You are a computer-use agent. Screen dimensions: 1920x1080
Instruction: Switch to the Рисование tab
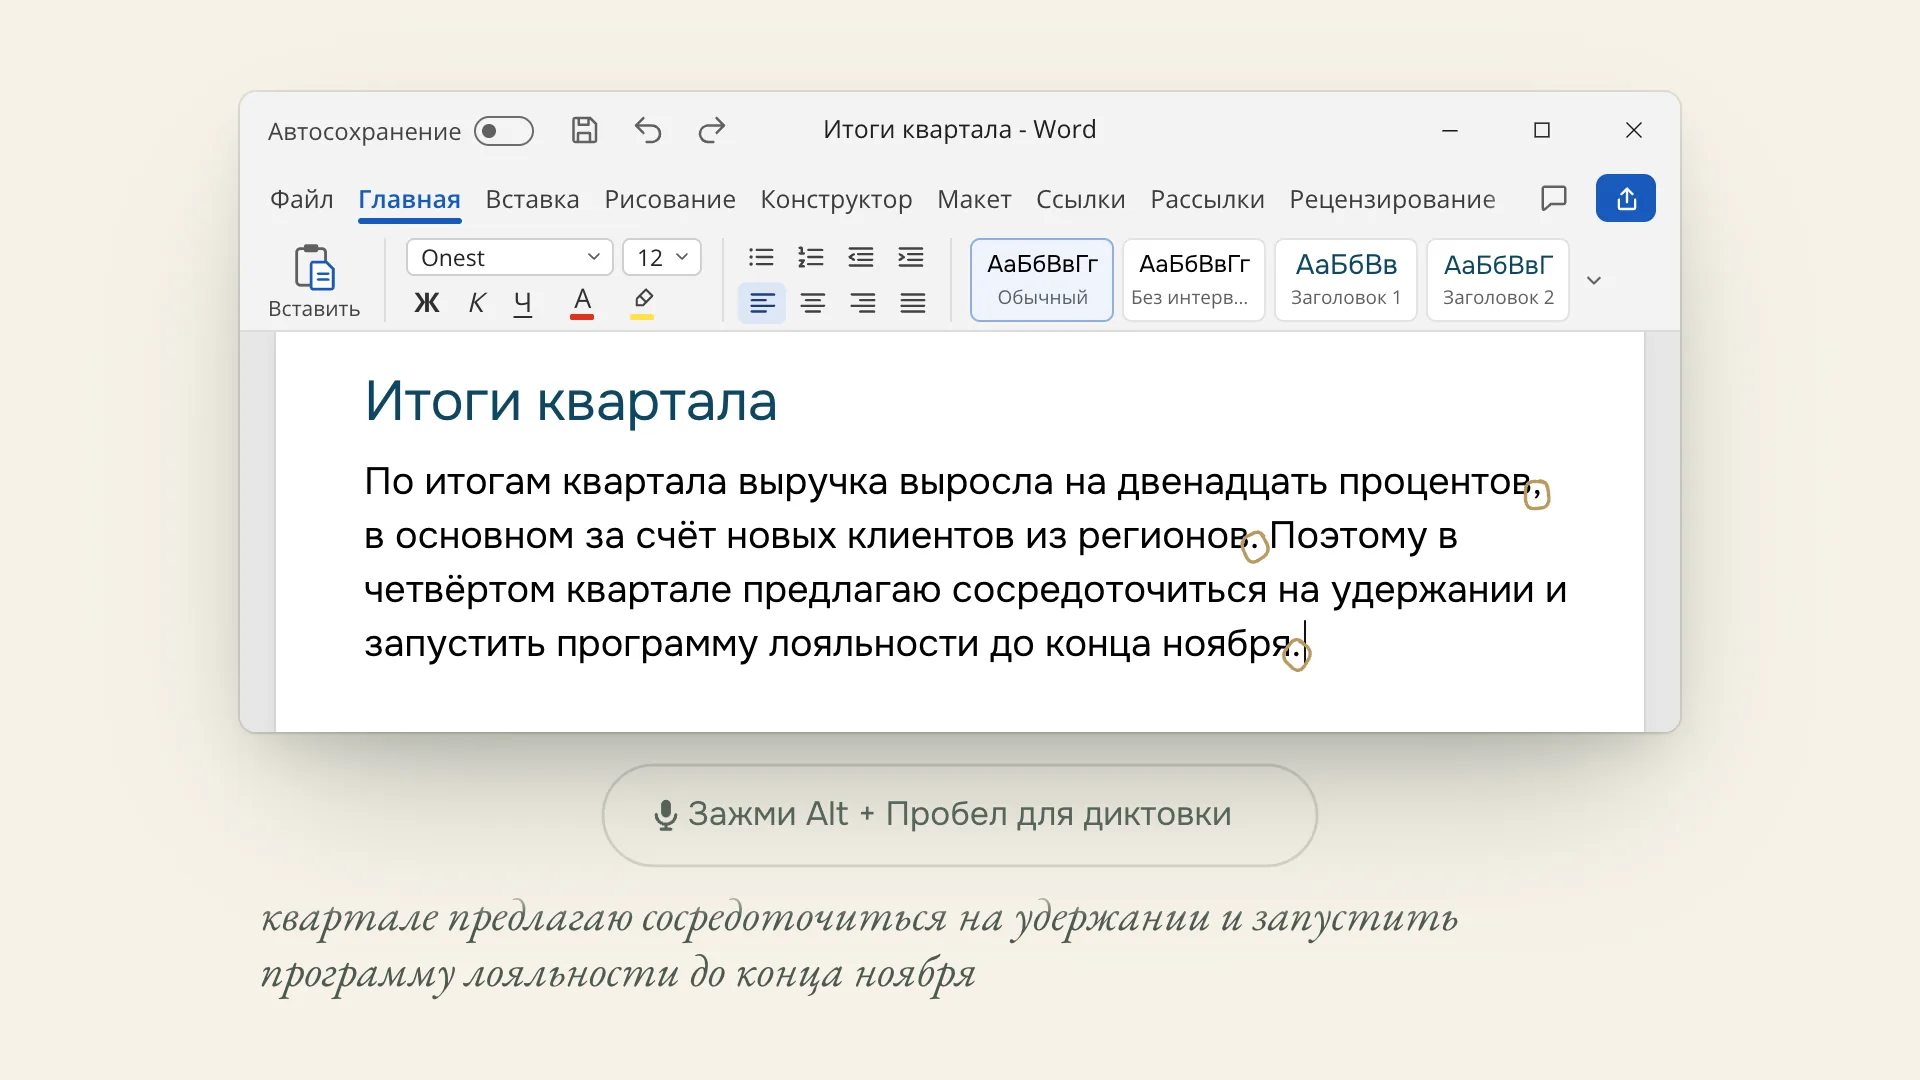click(670, 199)
